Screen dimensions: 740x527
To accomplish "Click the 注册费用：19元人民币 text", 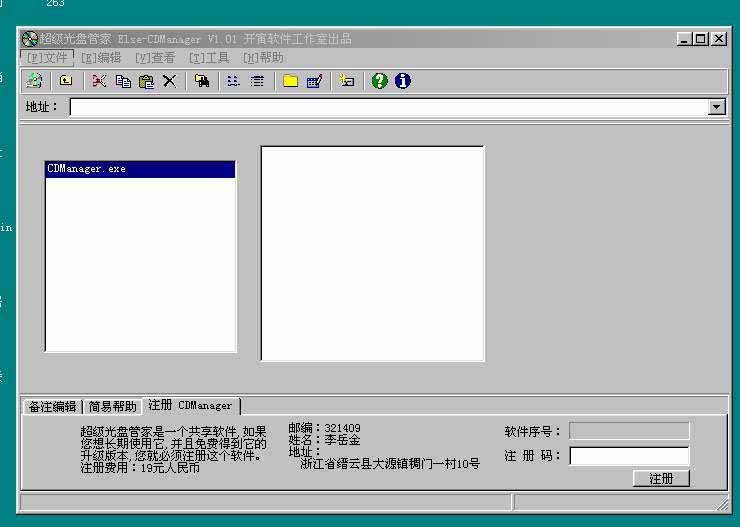I will 140,468.
